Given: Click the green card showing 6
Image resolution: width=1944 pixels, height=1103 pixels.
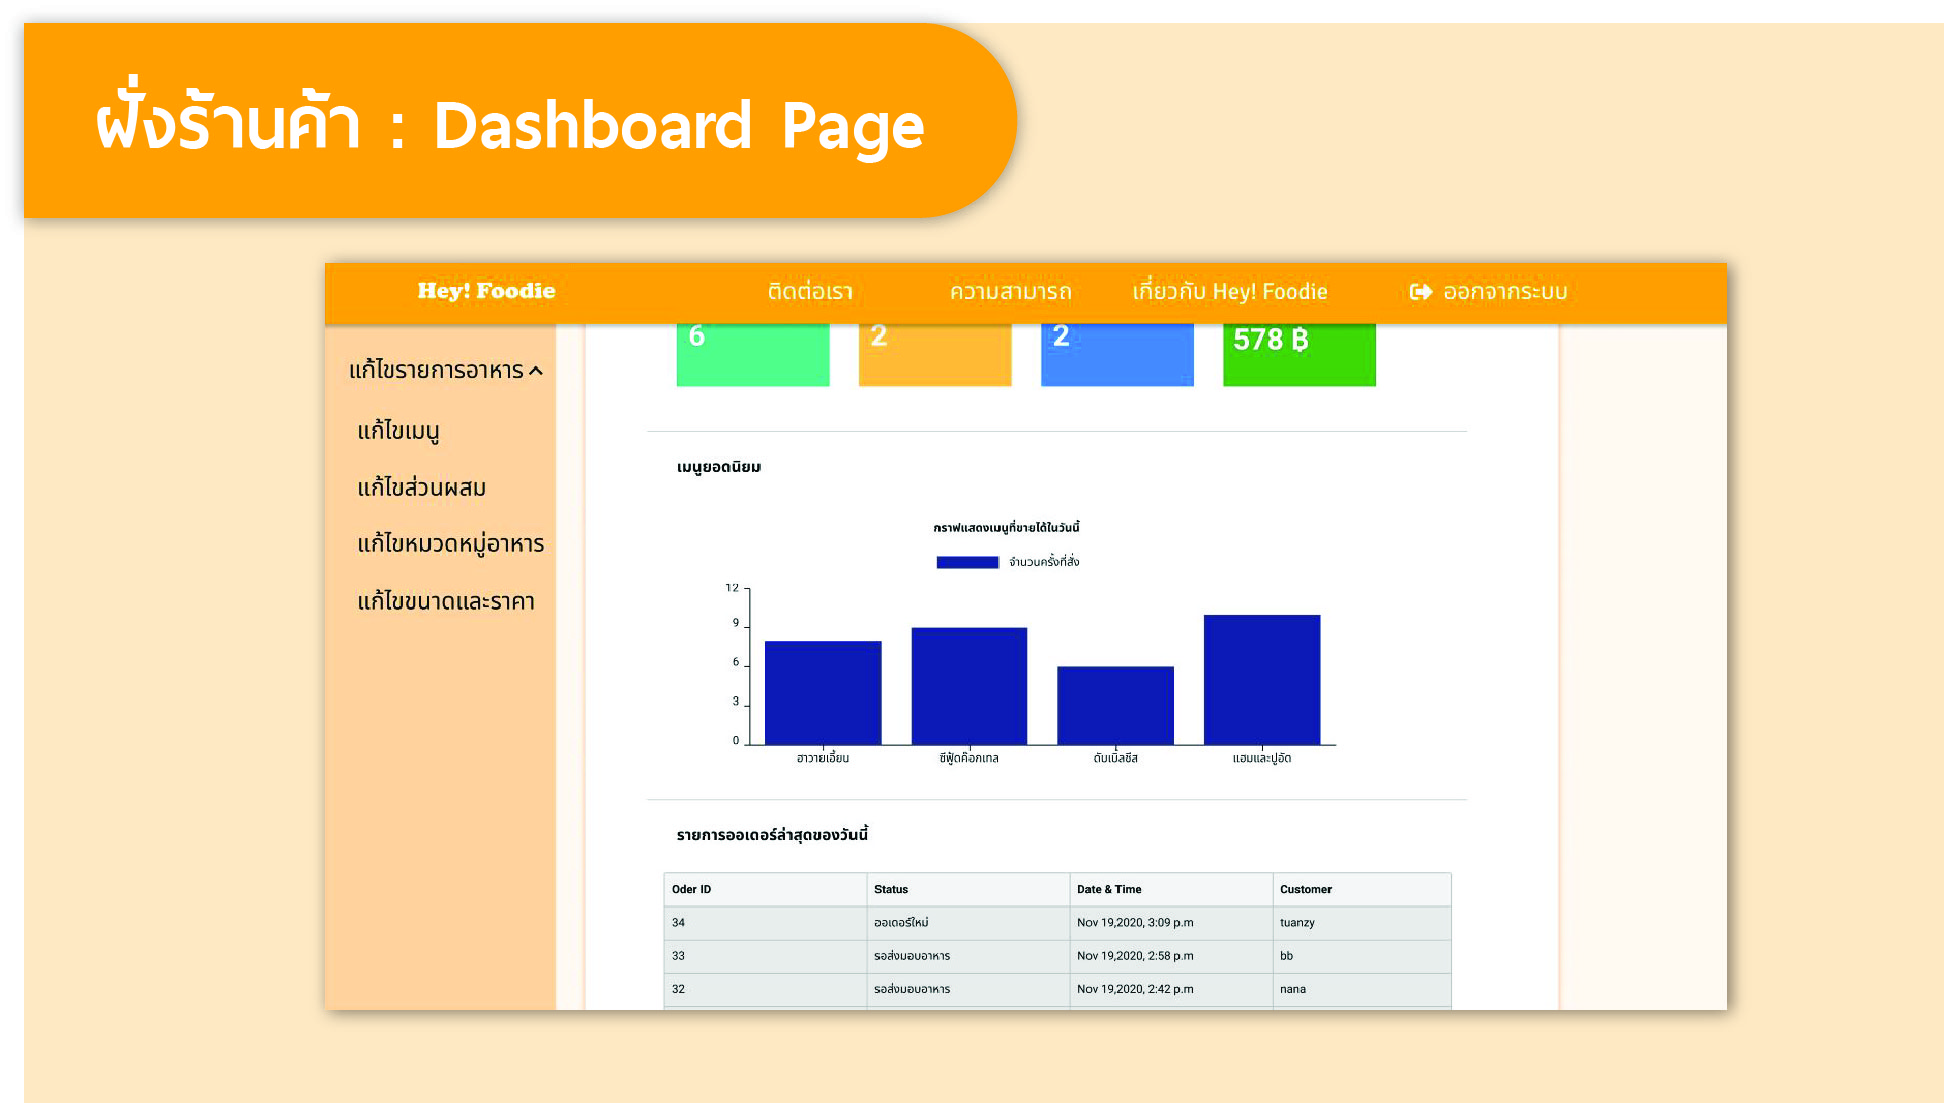Looking at the screenshot, I should (752, 354).
